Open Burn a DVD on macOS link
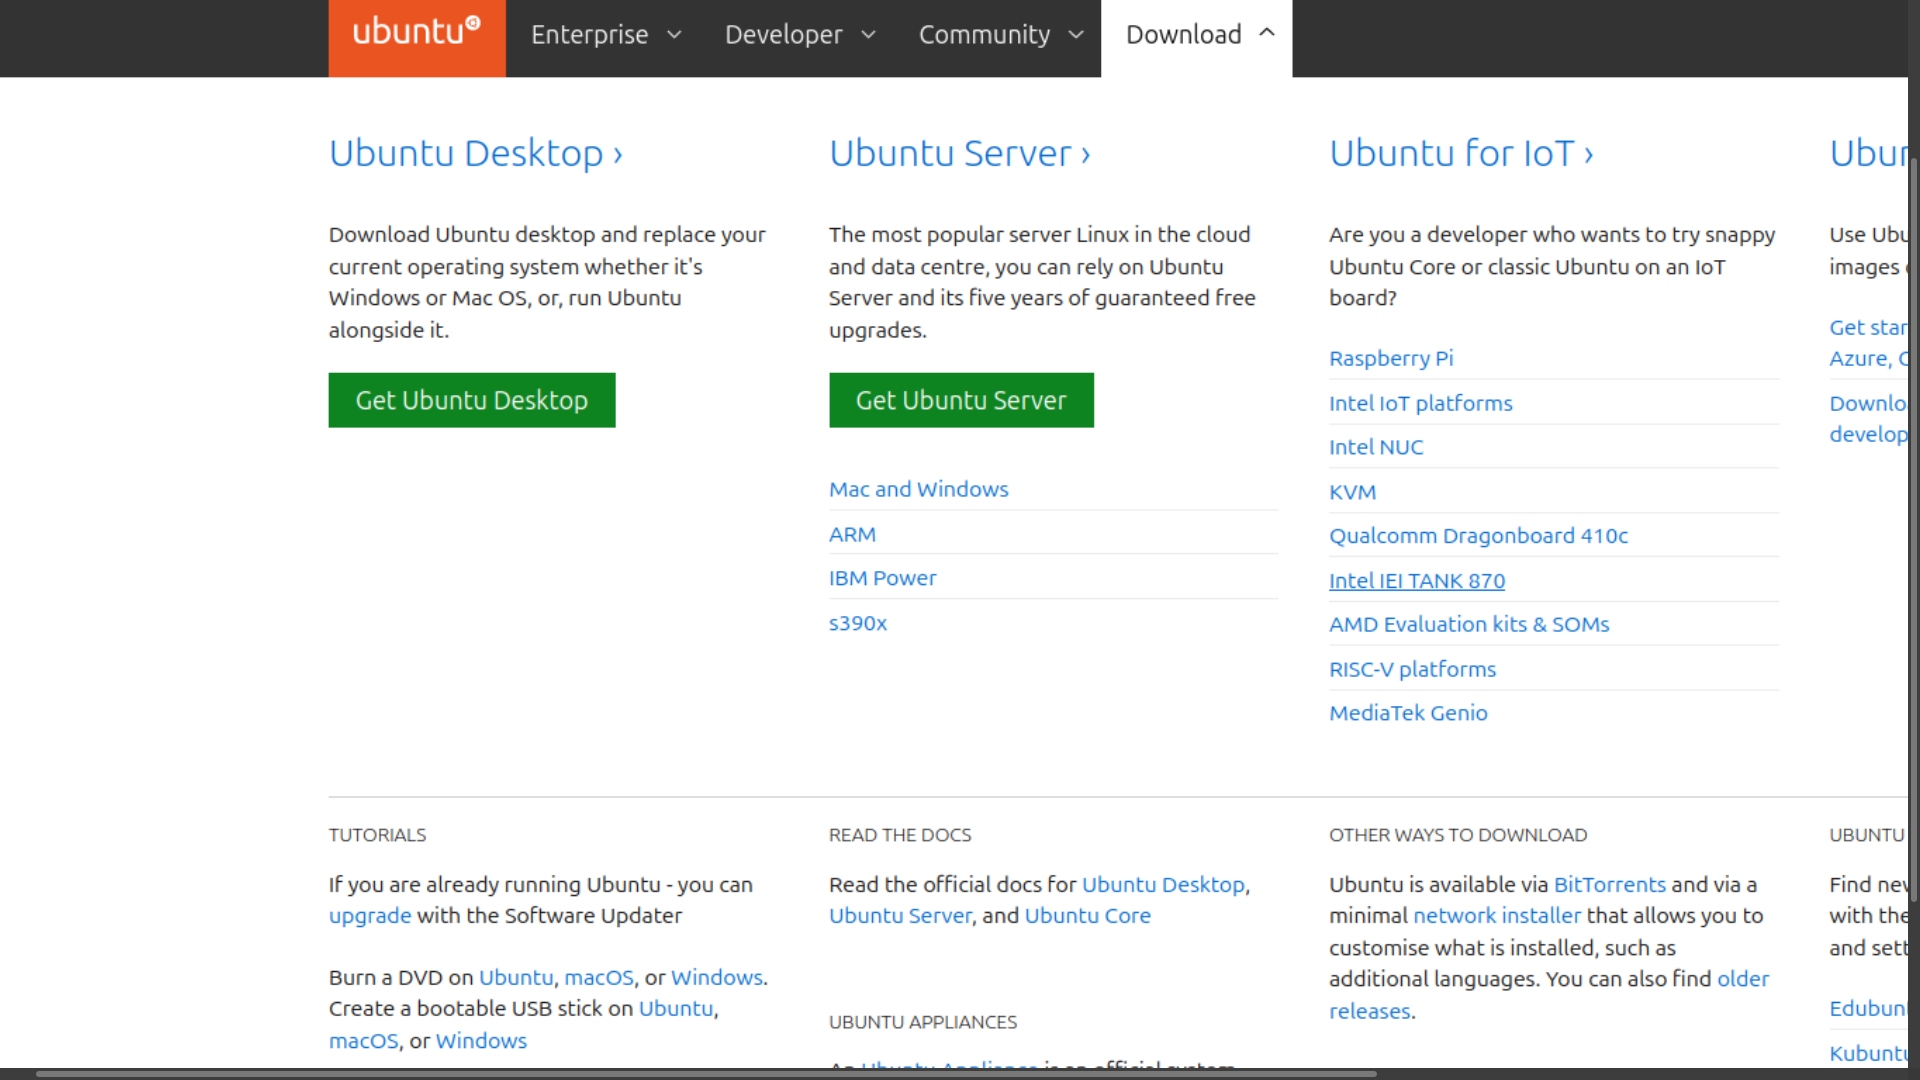Image resolution: width=1920 pixels, height=1080 pixels. coord(599,977)
